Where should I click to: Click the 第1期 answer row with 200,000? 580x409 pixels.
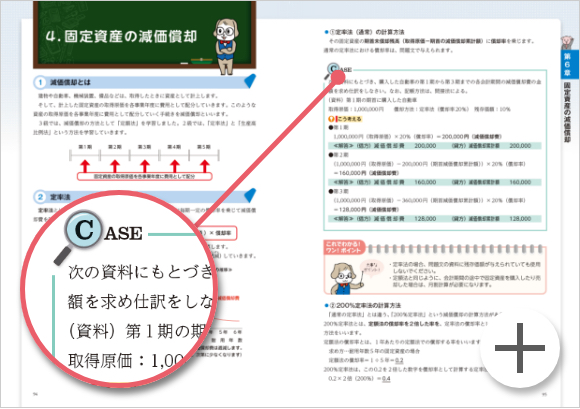(x=435, y=146)
